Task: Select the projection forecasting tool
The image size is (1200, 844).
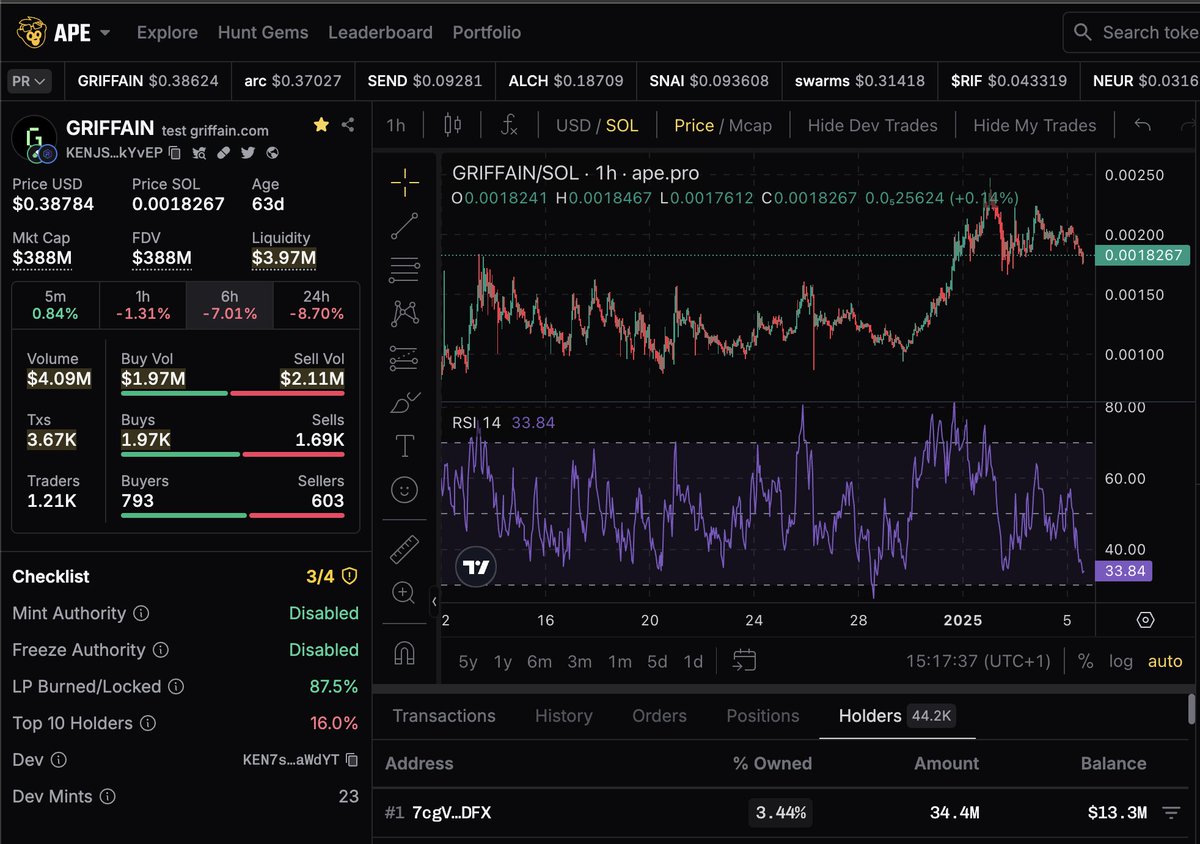Action: click(x=404, y=357)
